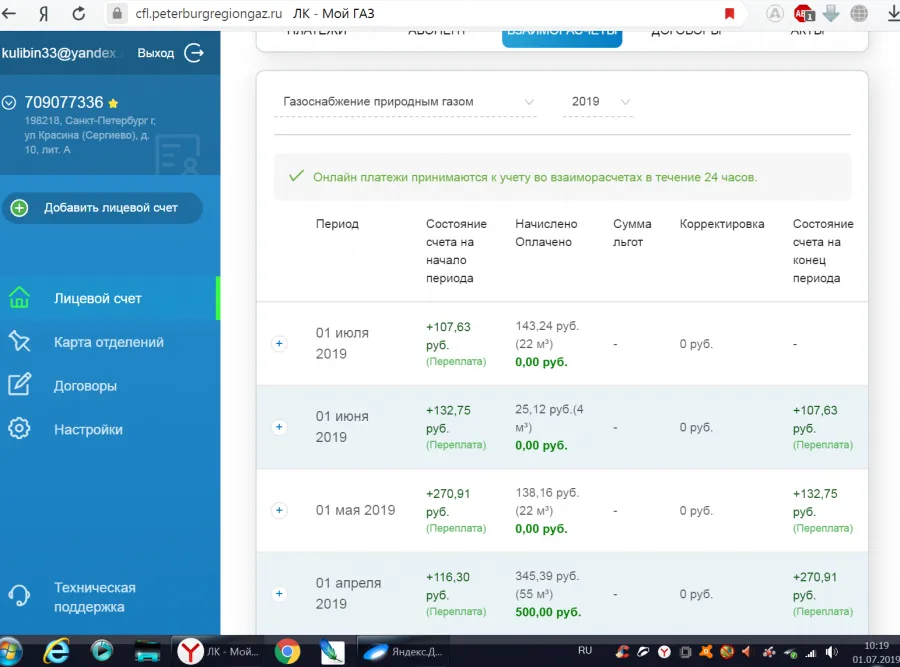Click the padlock site security icon
Viewport: 900px width, 667px height.
(x=117, y=13)
